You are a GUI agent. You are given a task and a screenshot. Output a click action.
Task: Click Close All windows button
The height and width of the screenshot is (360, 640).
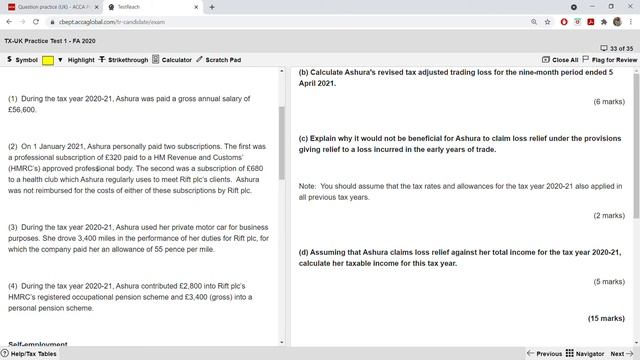tap(560, 60)
